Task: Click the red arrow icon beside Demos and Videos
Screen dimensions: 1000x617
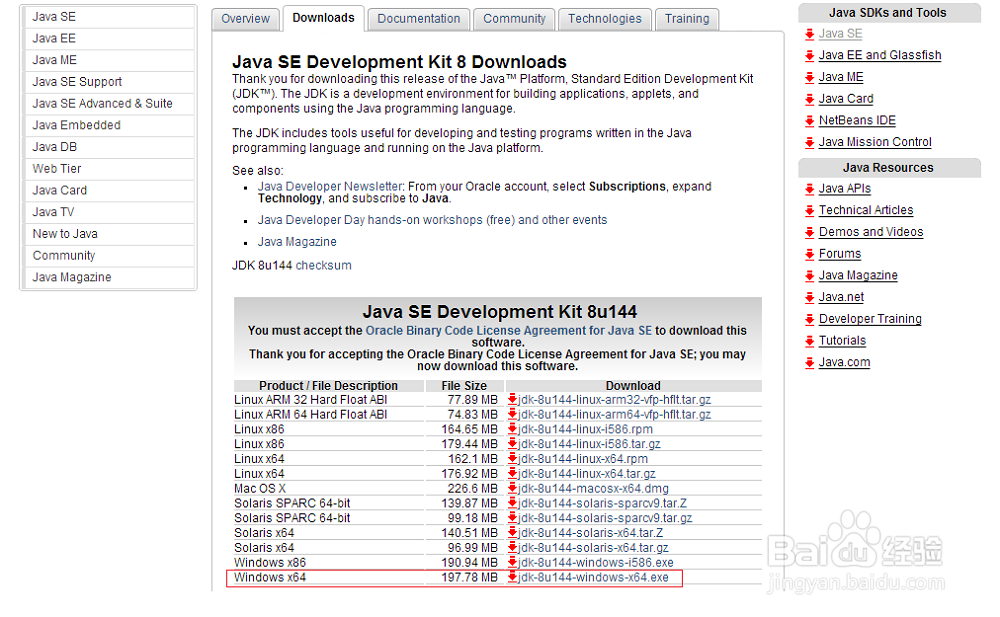Action: [809, 232]
